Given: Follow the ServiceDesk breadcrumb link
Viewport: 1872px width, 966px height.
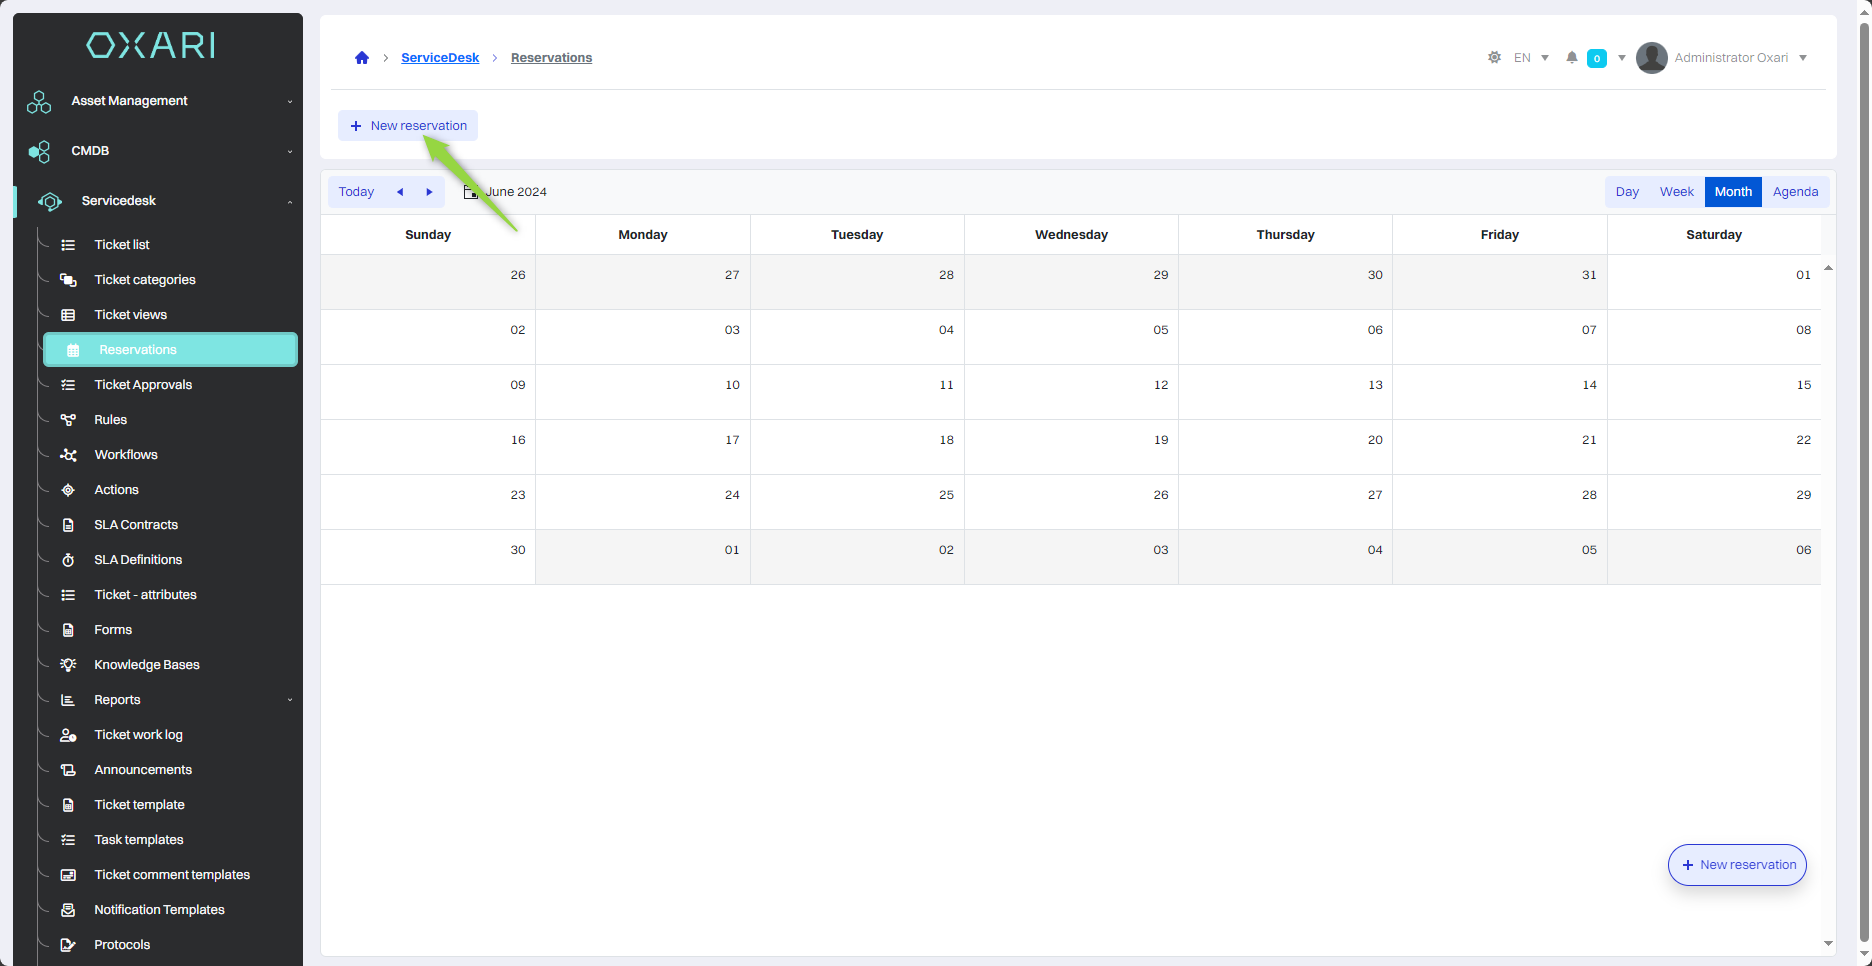Looking at the screenshot, I should 440,58.
